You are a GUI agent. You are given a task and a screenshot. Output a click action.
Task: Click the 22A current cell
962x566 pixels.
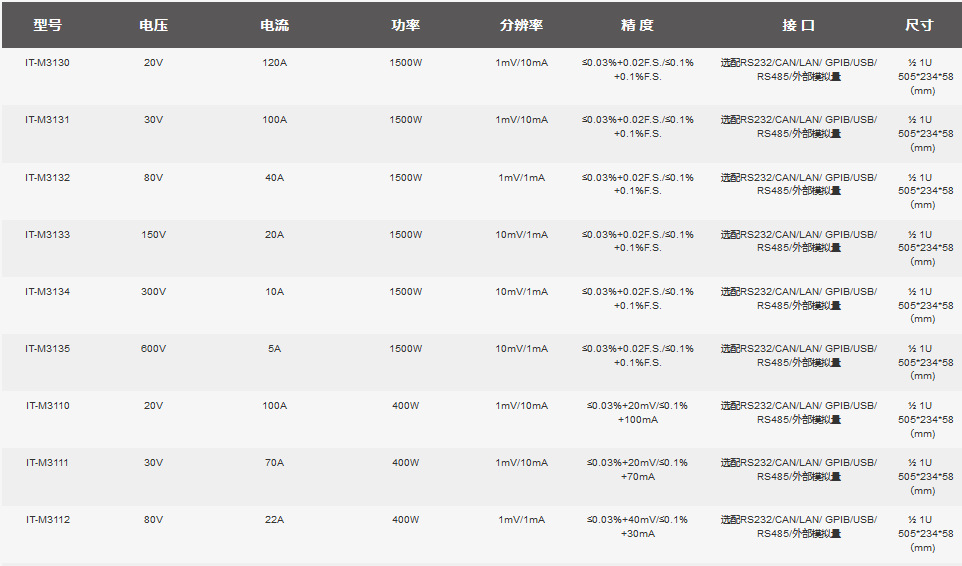click(274, 520)
